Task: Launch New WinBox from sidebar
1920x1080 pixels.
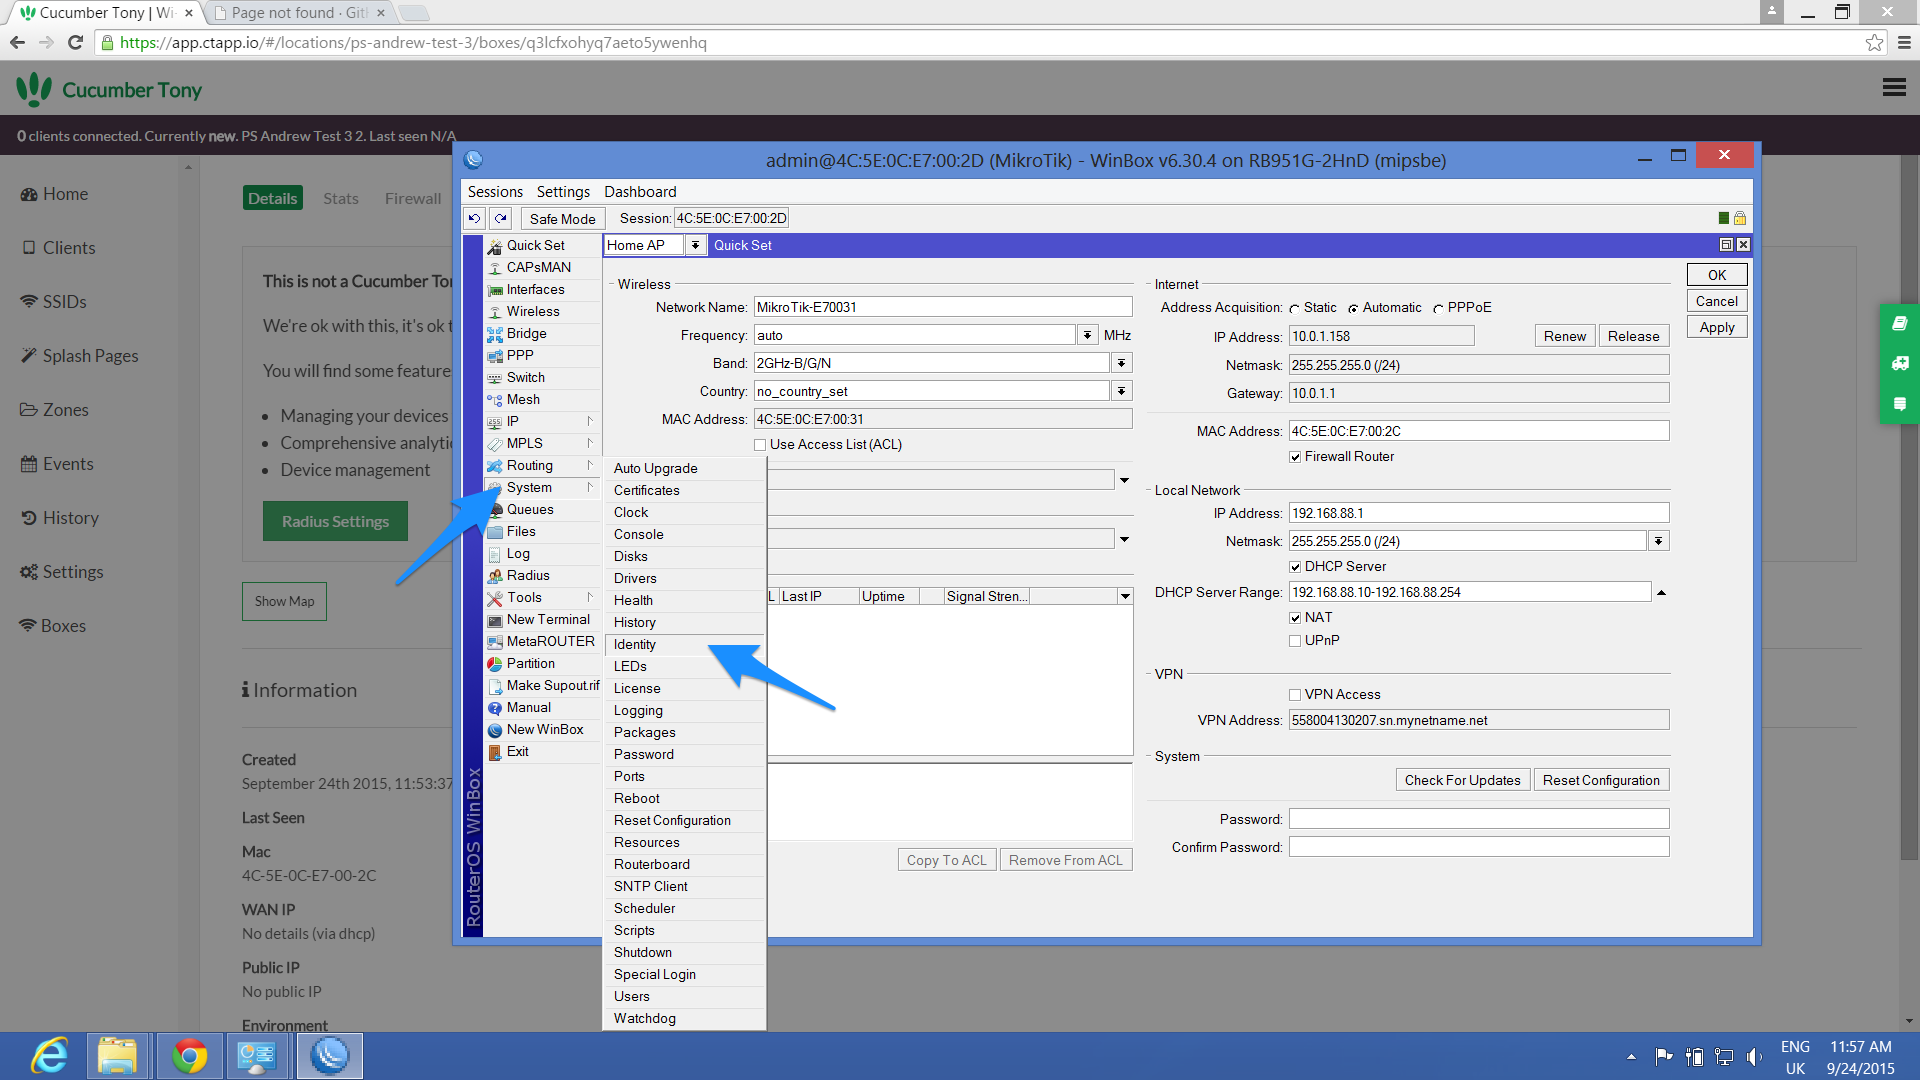Action: pyautogui.click(x=545, y=729)
